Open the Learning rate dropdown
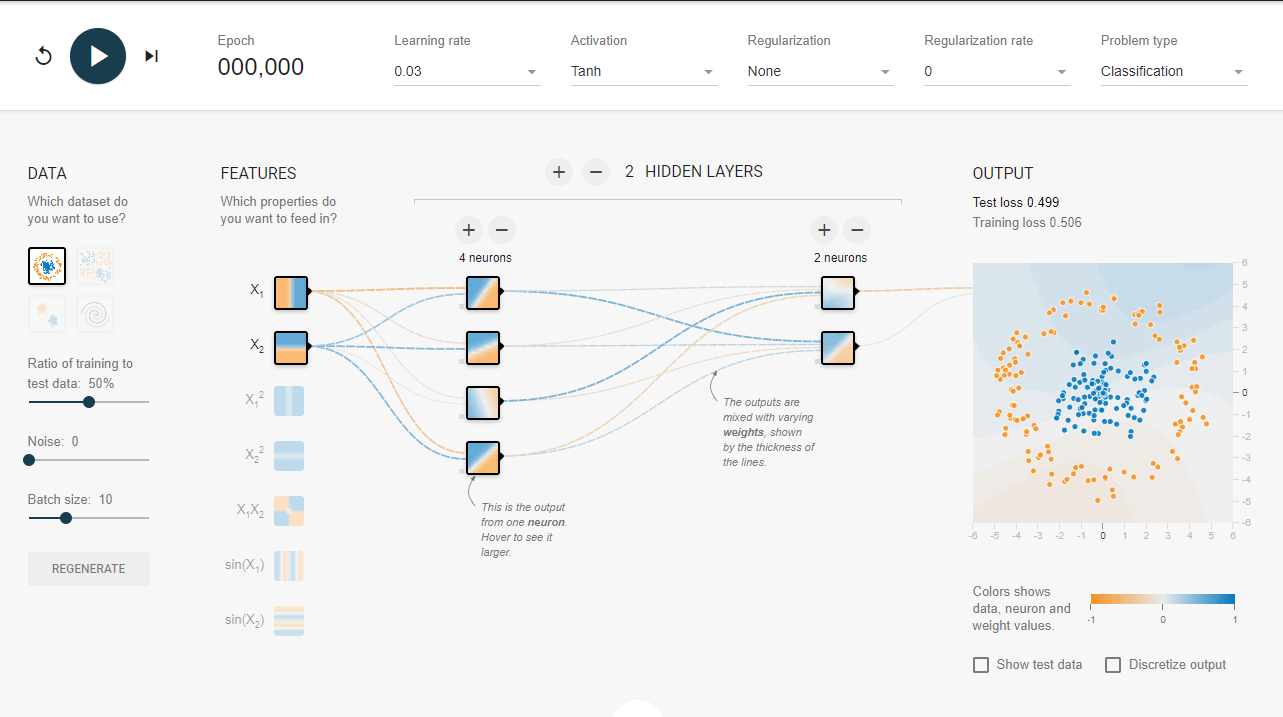Image resolution: width=1283 pixels, height=717 pixels. tap(466, 71)
